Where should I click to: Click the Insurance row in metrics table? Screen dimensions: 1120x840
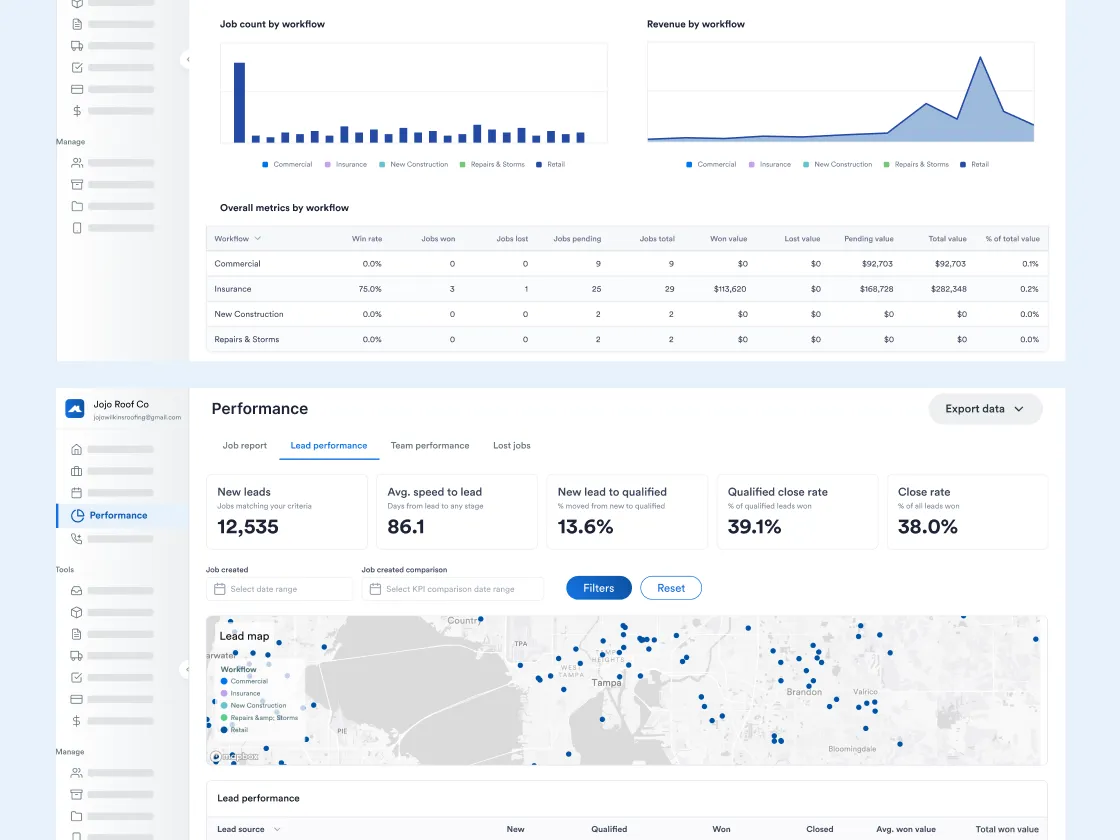627,289
